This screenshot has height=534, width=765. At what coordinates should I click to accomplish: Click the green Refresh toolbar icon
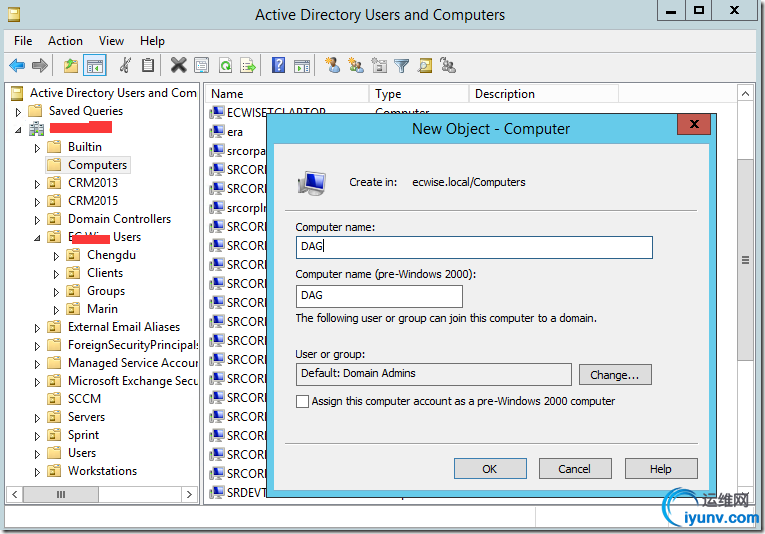coord(225,65)
